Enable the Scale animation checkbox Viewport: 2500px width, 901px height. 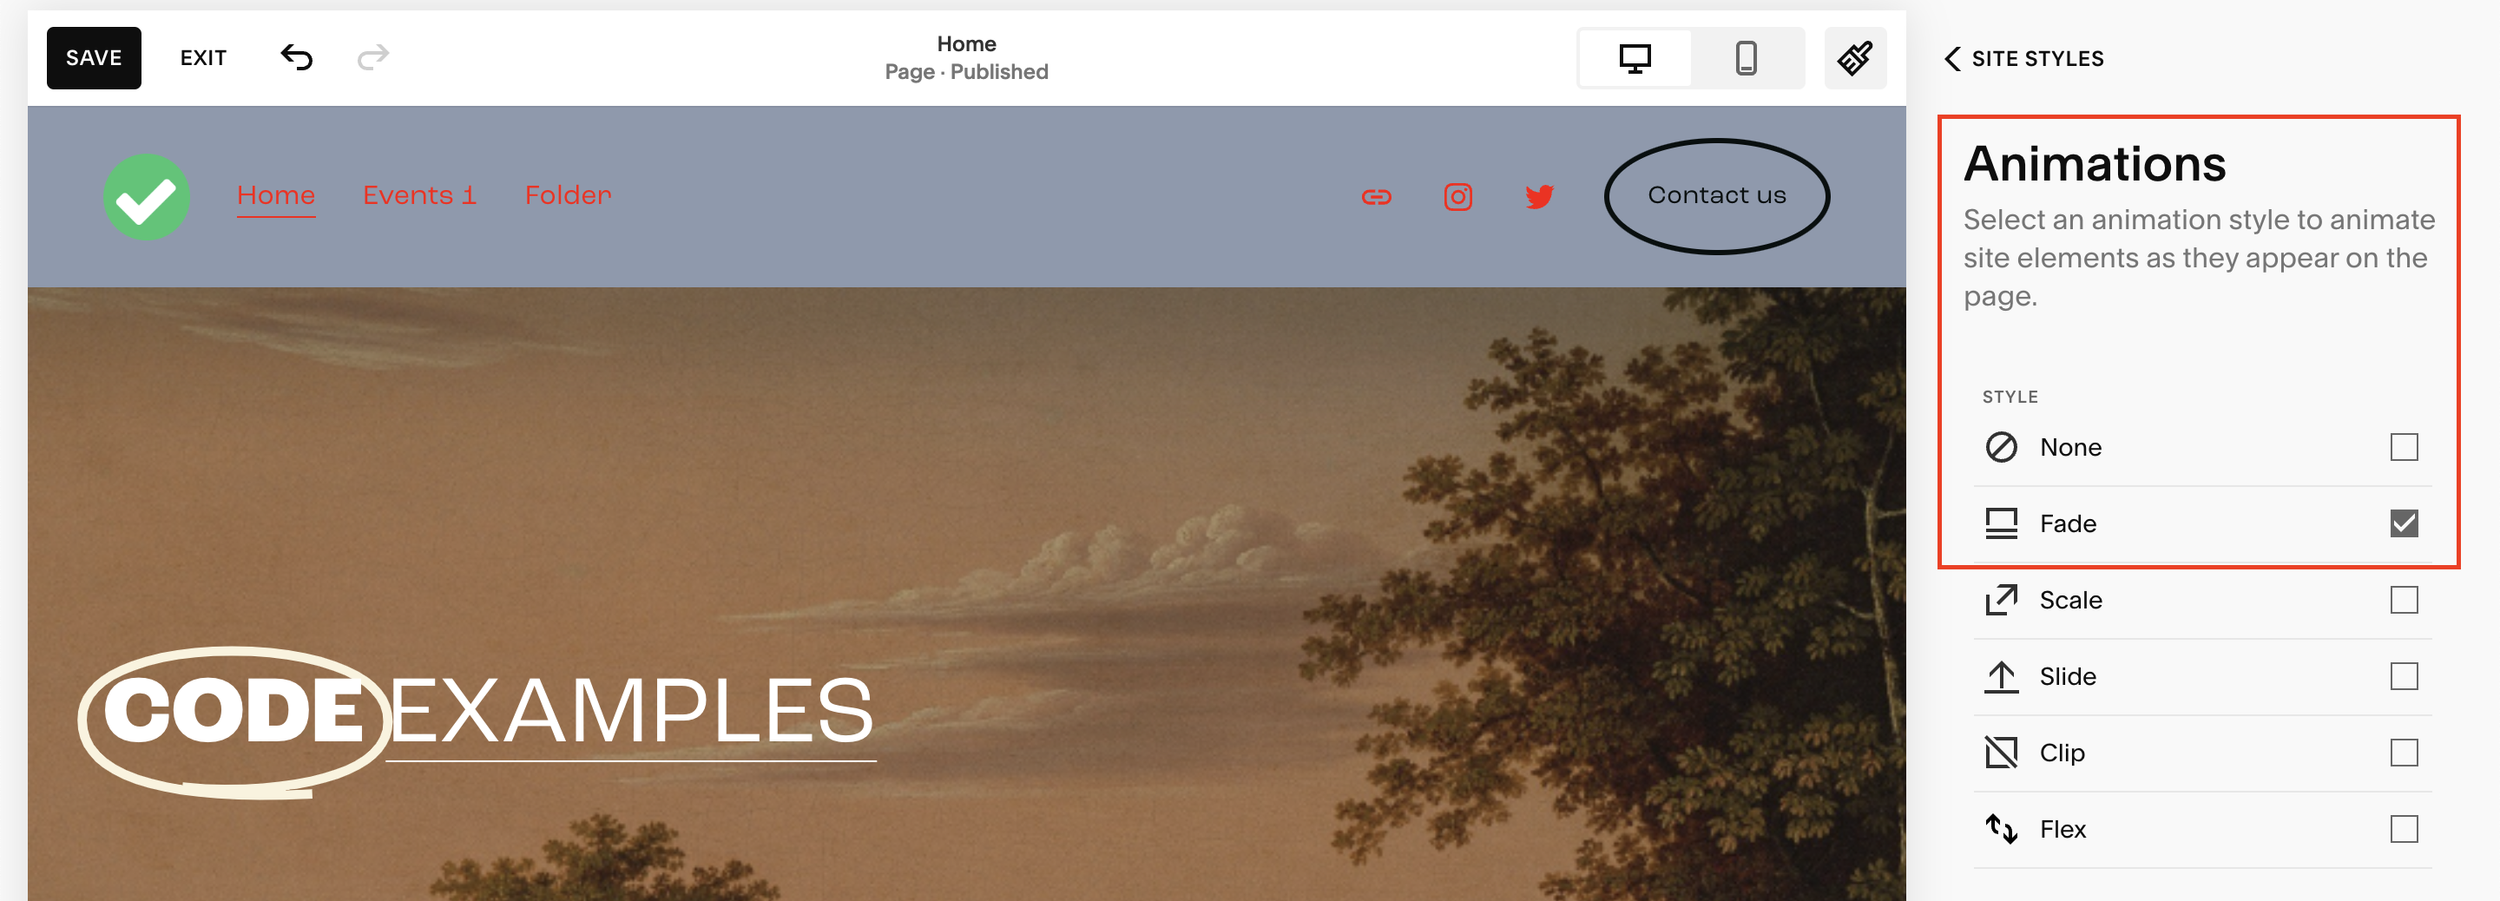pos(2404,600)
